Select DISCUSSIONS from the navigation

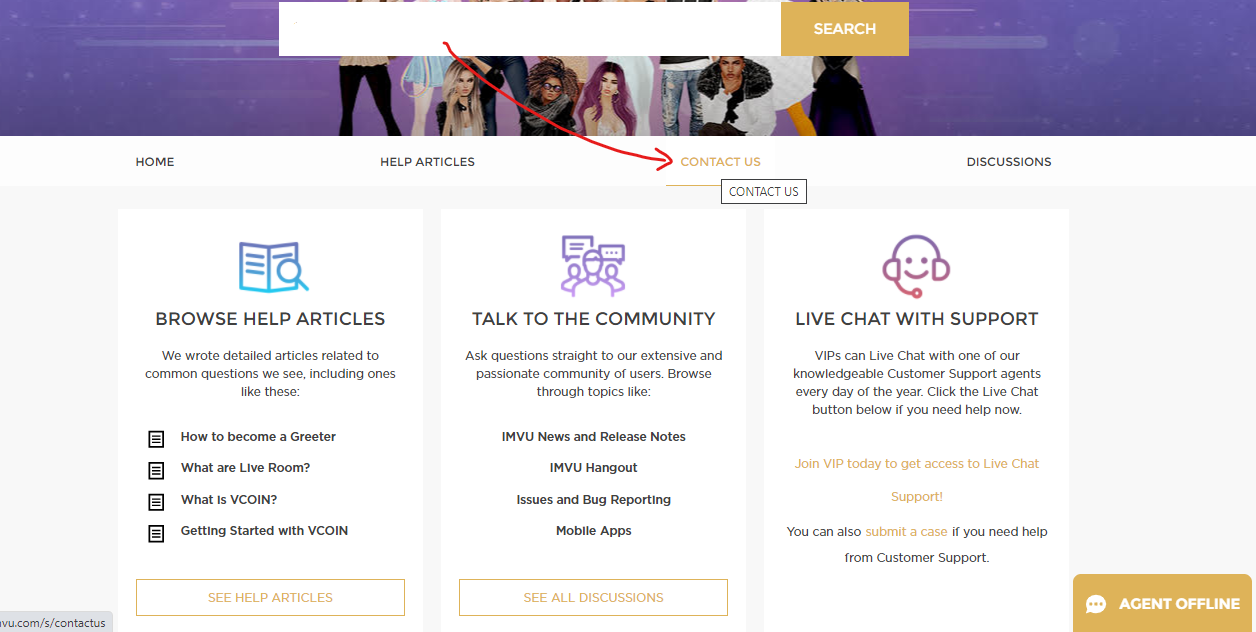coord(1008,161)
